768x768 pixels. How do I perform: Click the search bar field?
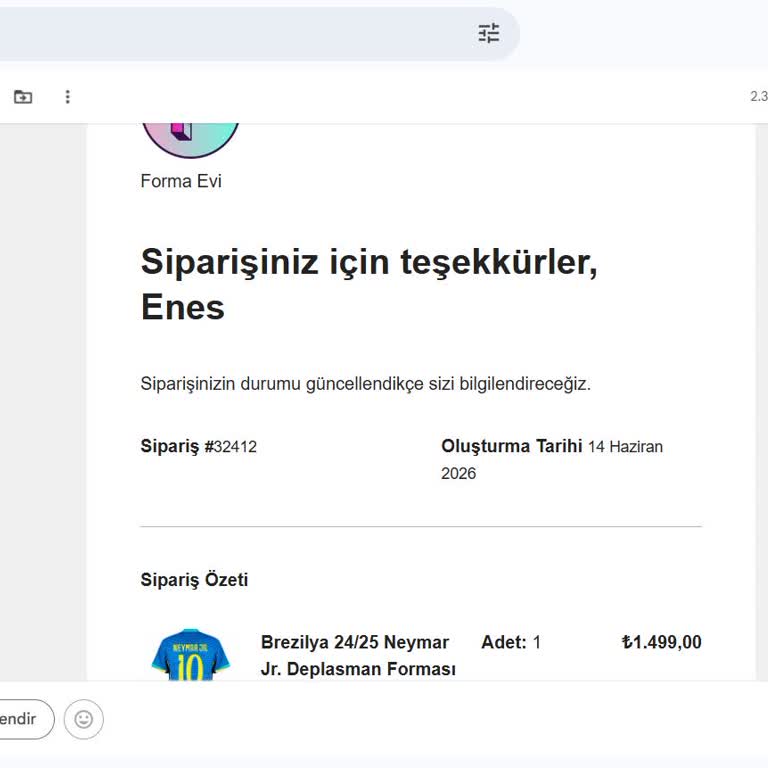[x=259, y=34]
